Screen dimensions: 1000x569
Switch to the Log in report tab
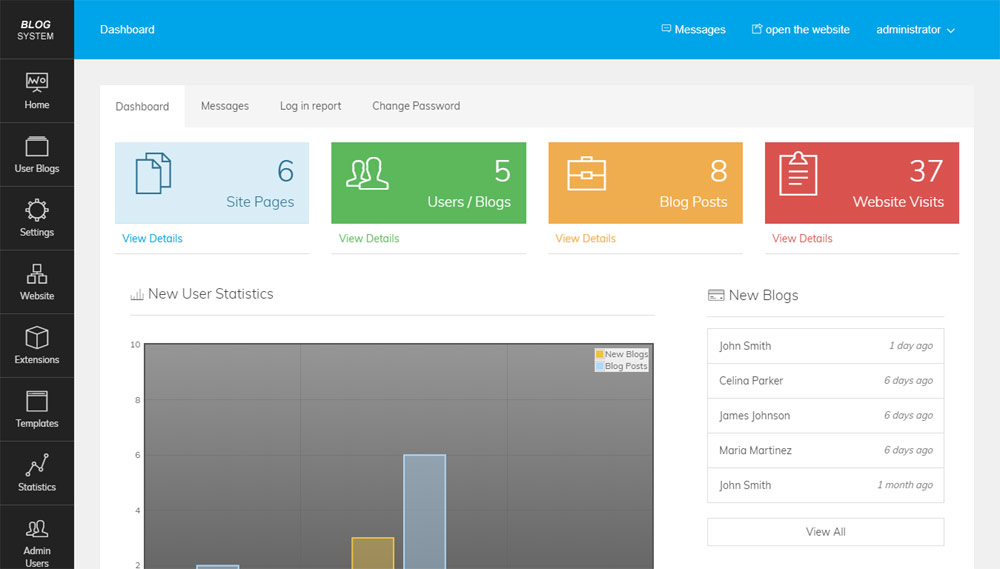tap(310, 106)
